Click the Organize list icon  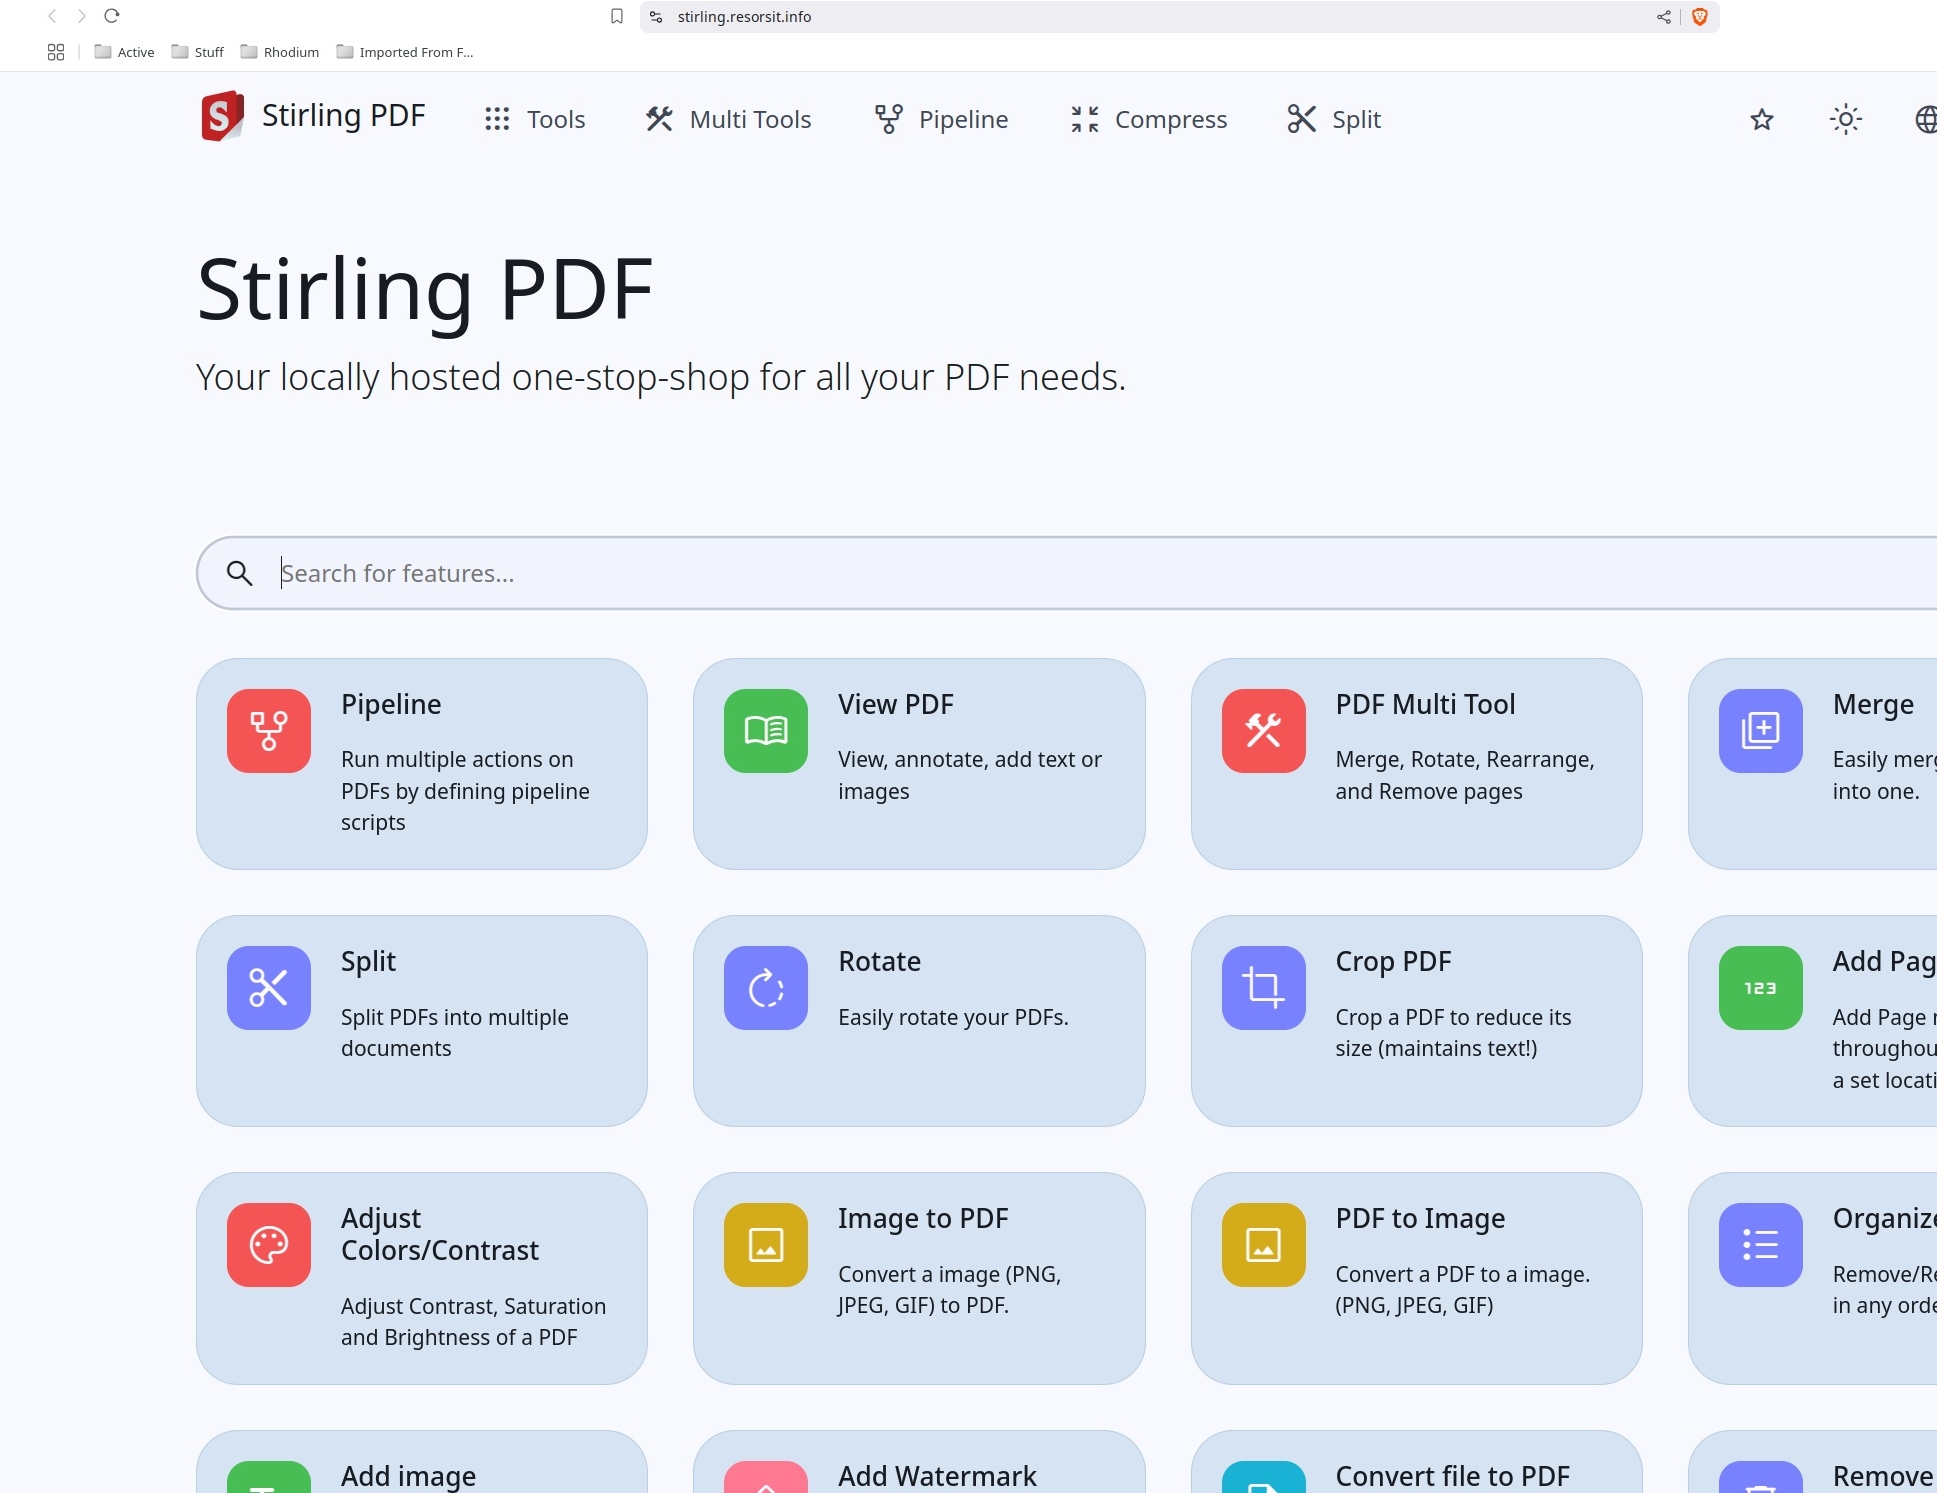(x=1761, y=1245)
